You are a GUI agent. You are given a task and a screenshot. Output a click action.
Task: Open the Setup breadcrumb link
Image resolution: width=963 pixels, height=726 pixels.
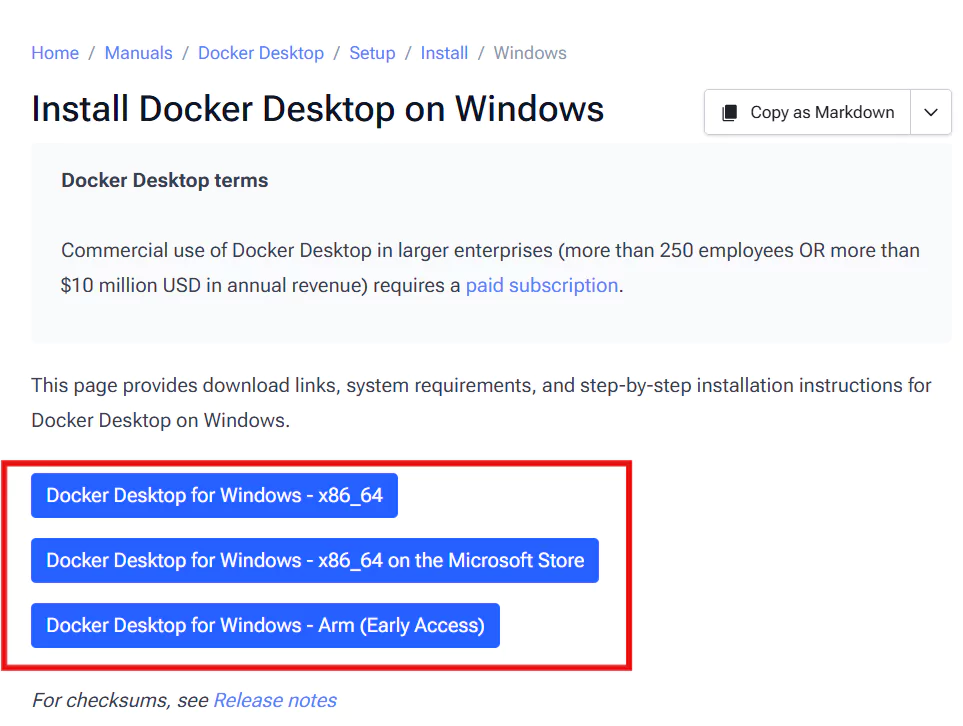click(x=372, y=53)
